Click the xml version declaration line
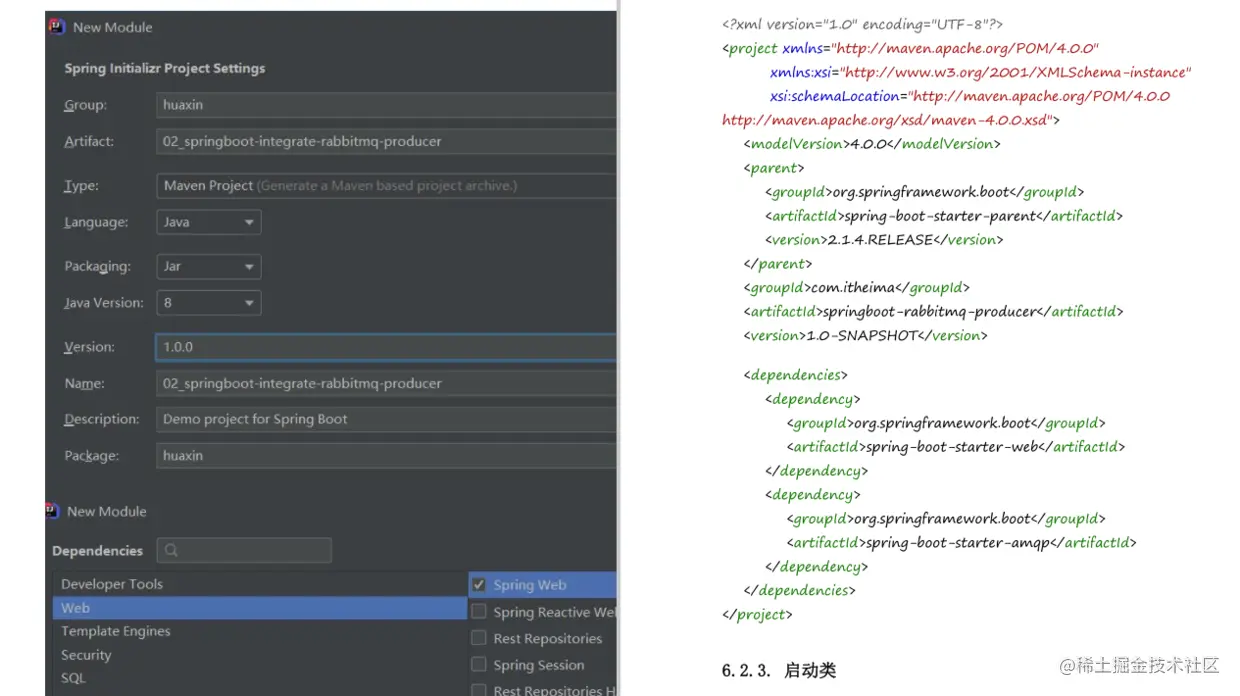 point(862,24)
